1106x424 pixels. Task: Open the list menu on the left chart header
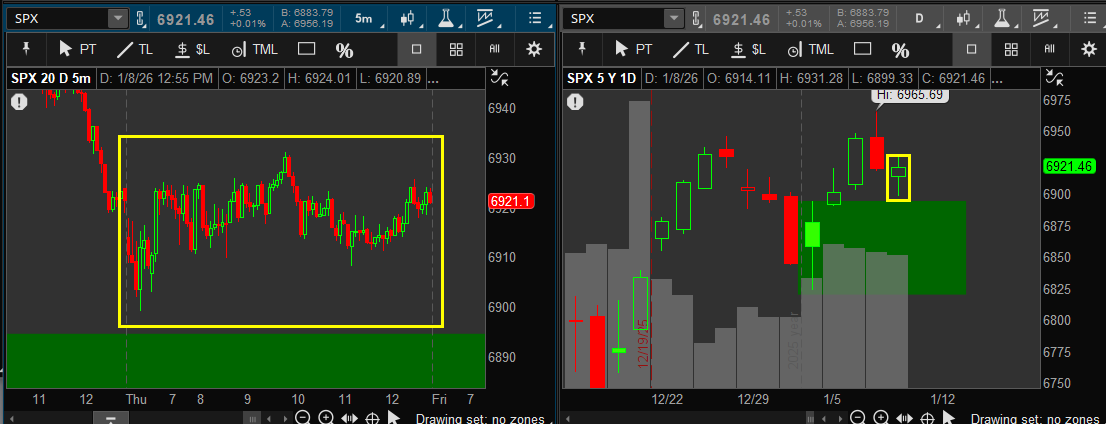click(x=535, y=18)
